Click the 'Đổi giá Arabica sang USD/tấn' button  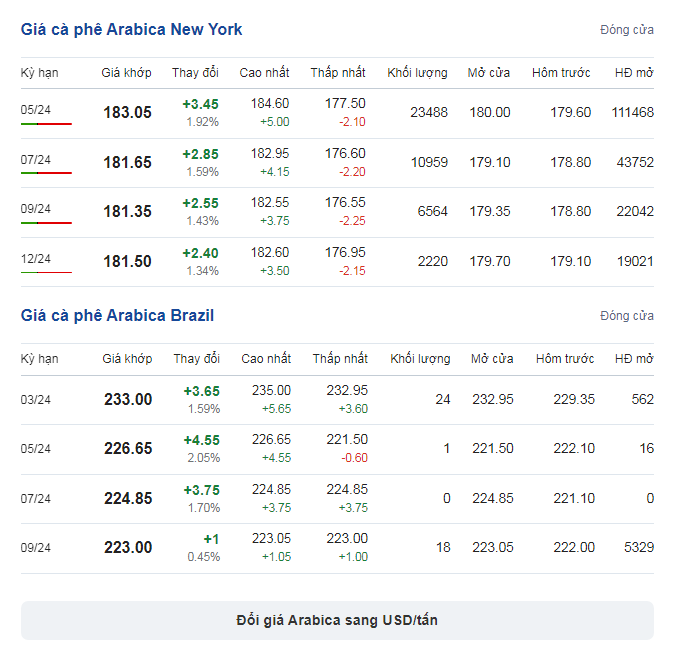click(337, 620)
